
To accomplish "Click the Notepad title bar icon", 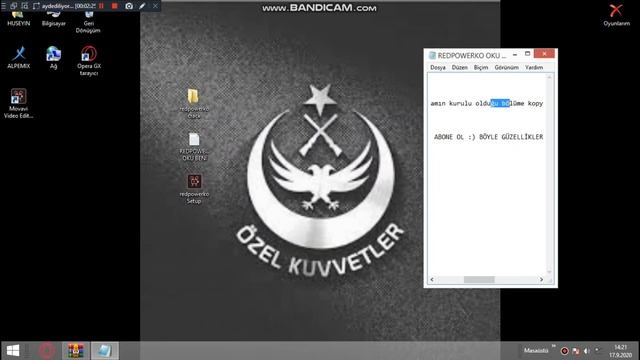I will [x=432, y=55].
